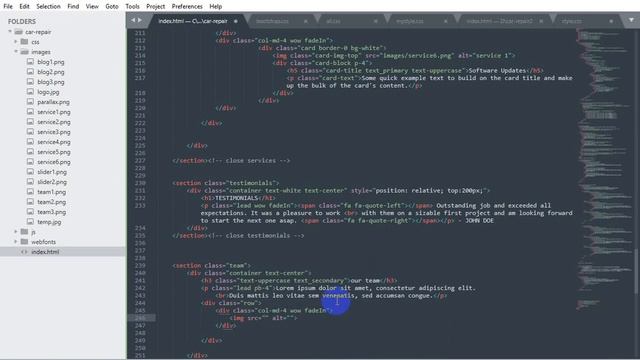Go to the previous tab using the left arrow
This screenshot has width=640, height=360.
[x=133, y=20]
